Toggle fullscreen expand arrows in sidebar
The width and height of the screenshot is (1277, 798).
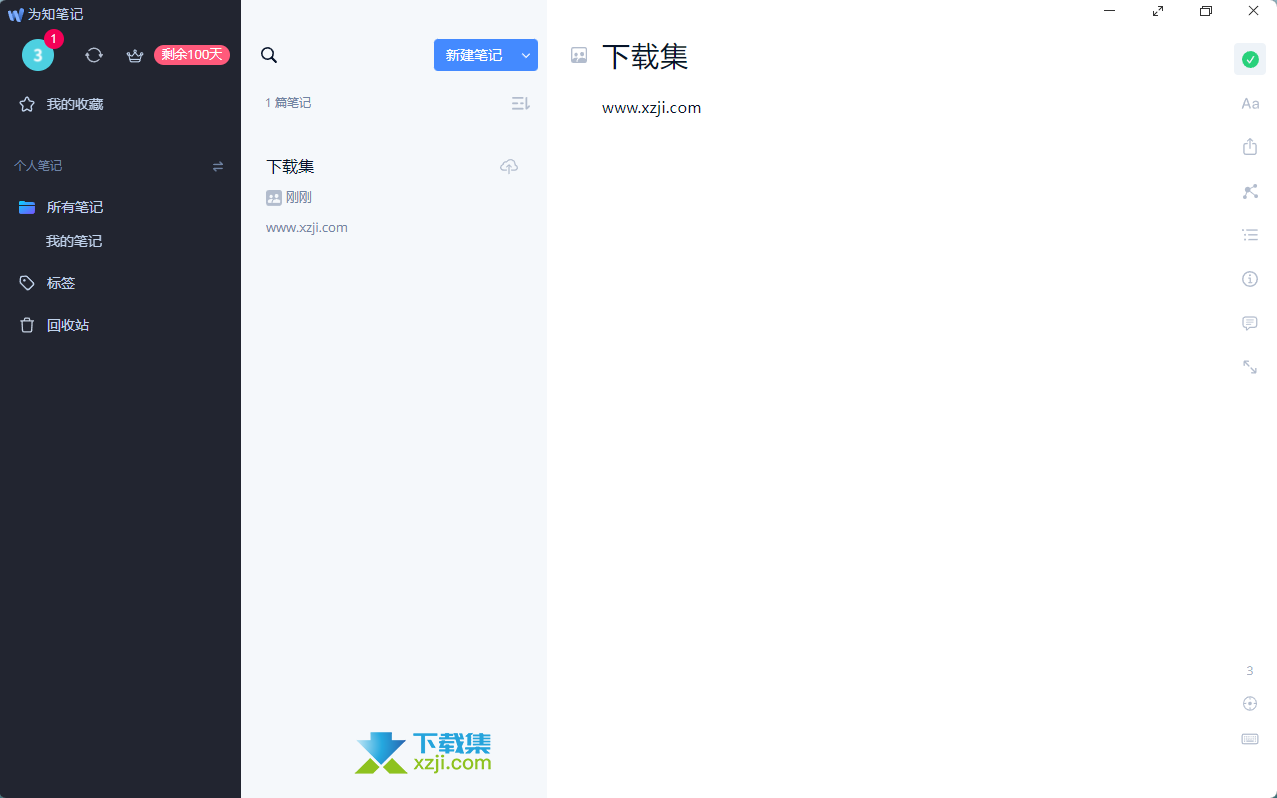[x=1250, y=367]
